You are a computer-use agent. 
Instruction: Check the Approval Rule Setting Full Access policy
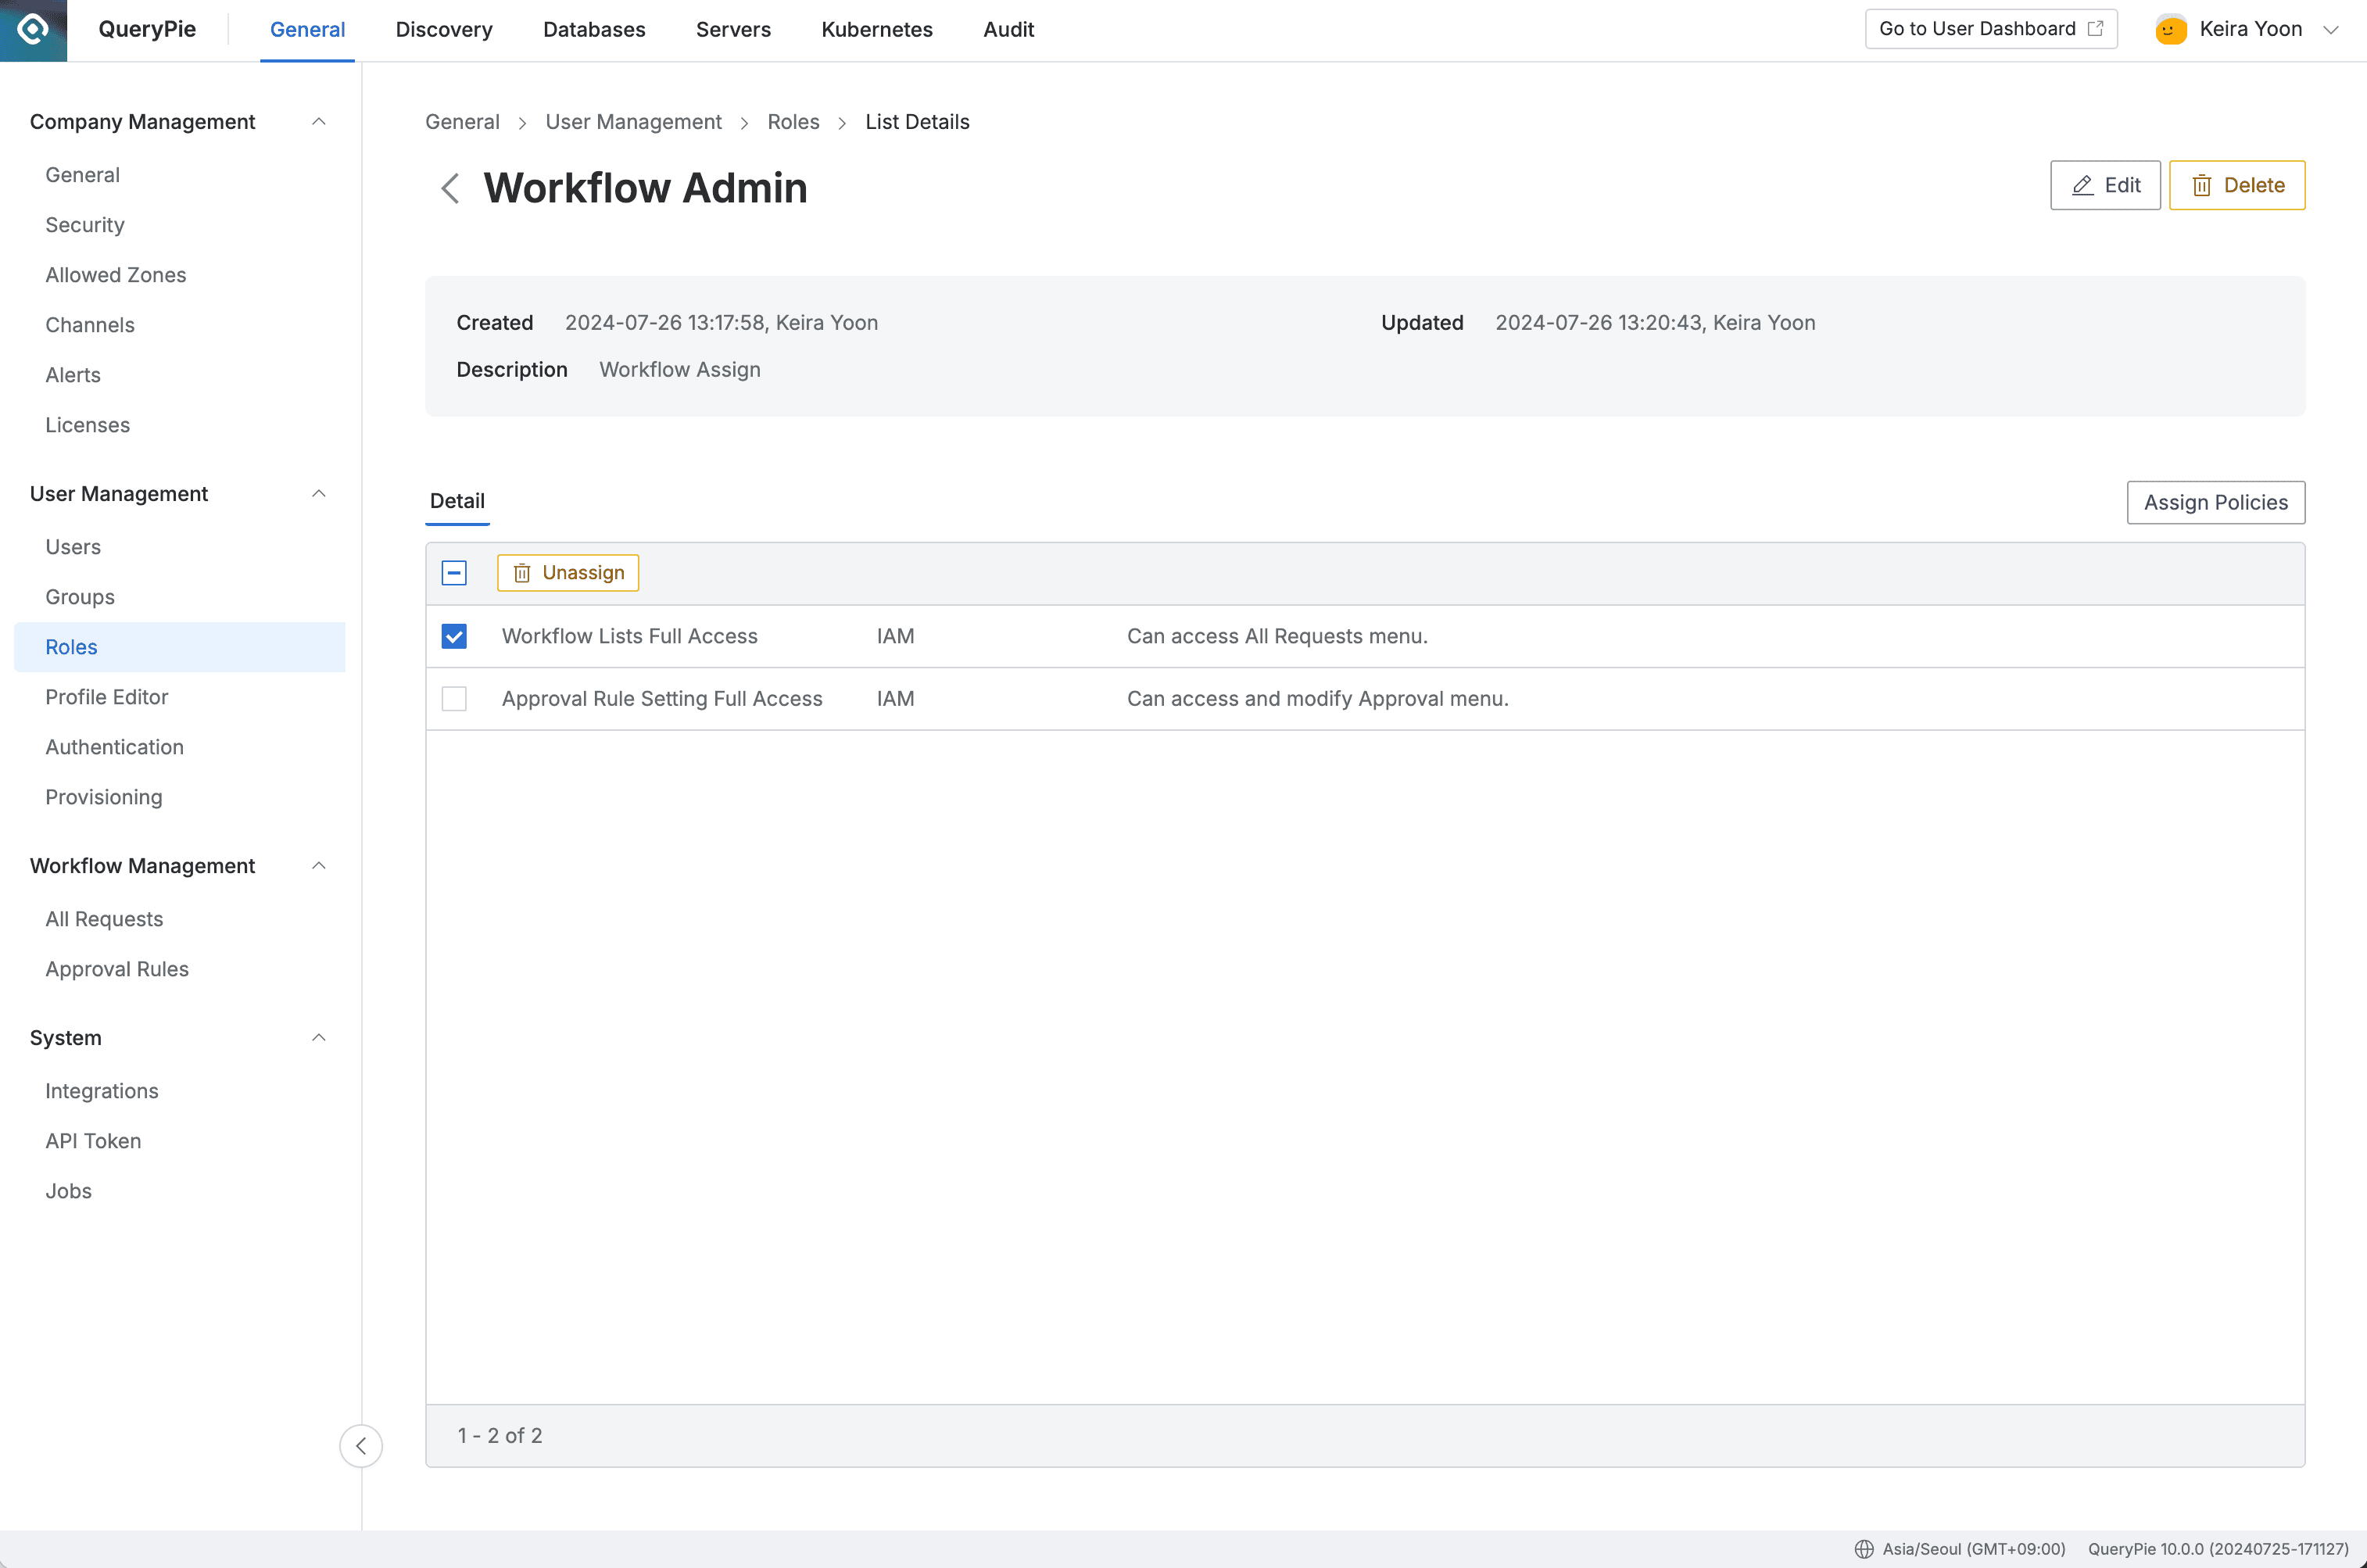(454, 698)
